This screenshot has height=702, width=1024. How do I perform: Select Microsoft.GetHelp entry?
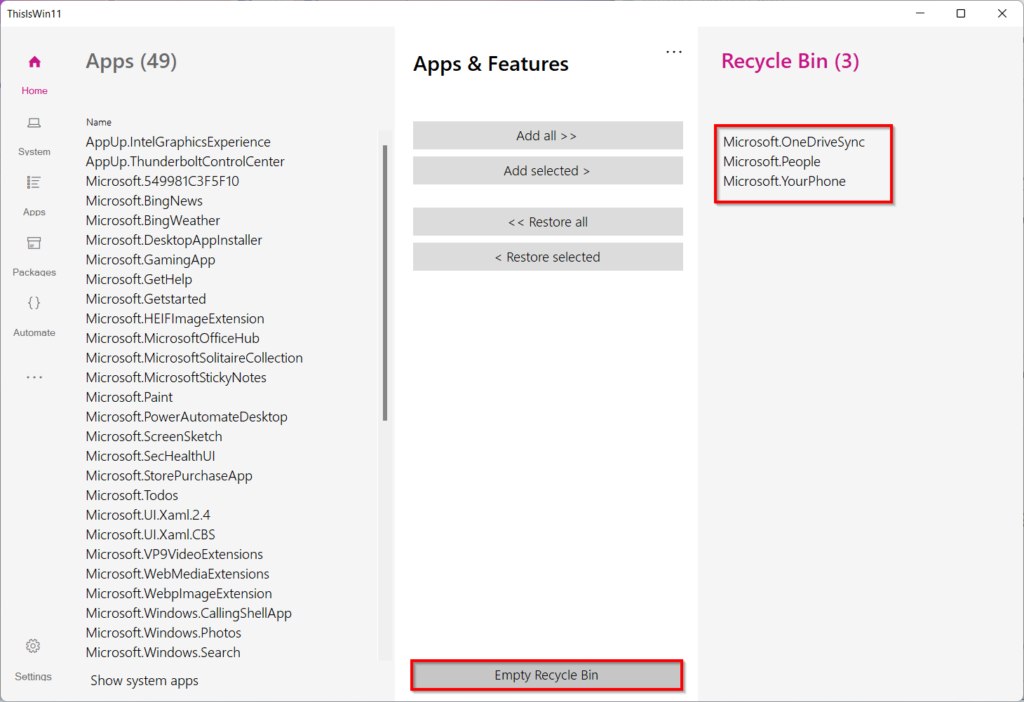pyautogui.click(x=138, y=279)
